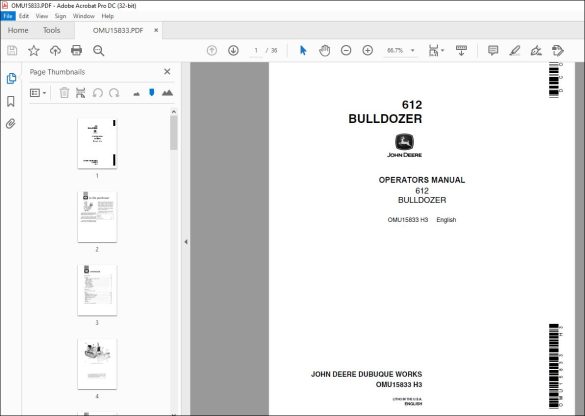
Task: Rotate pages counterclockwise
Action: pos(97,93)
